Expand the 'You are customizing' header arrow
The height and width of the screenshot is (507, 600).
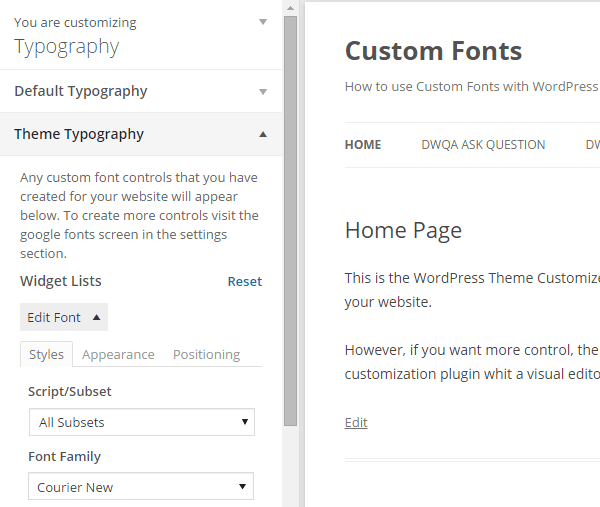pos(263,22)
